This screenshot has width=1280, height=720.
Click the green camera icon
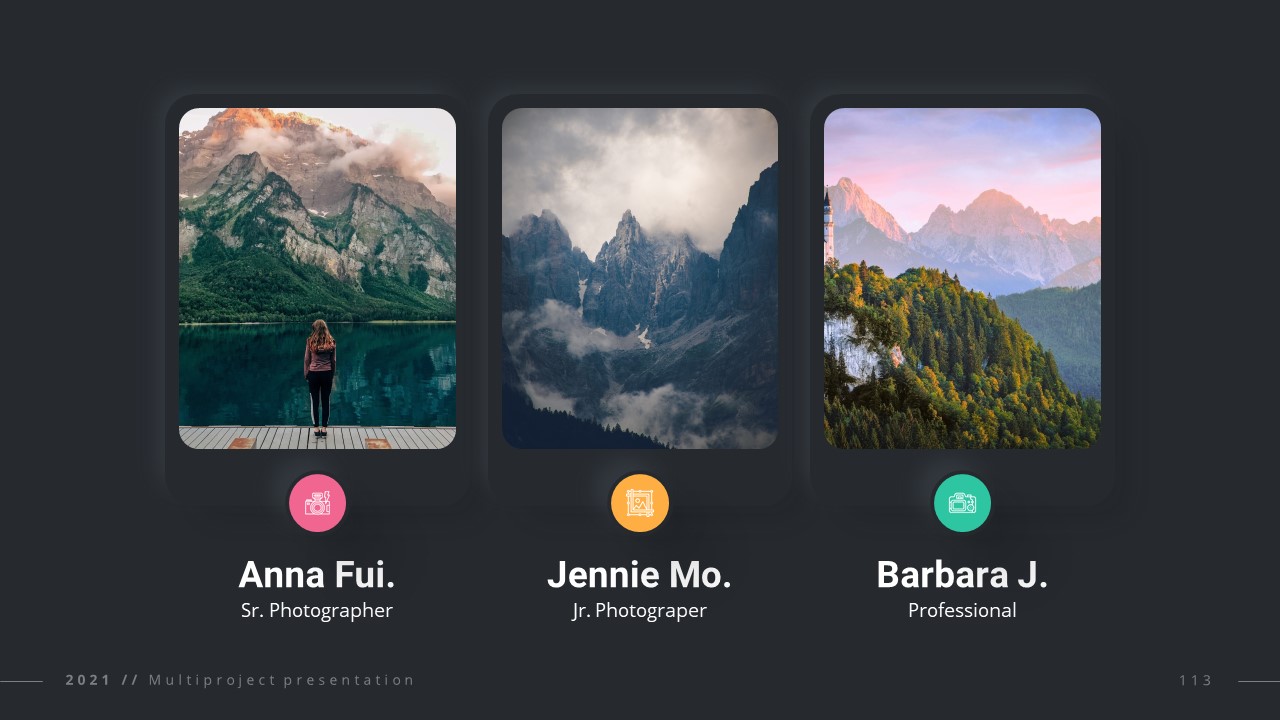point(962,503)
